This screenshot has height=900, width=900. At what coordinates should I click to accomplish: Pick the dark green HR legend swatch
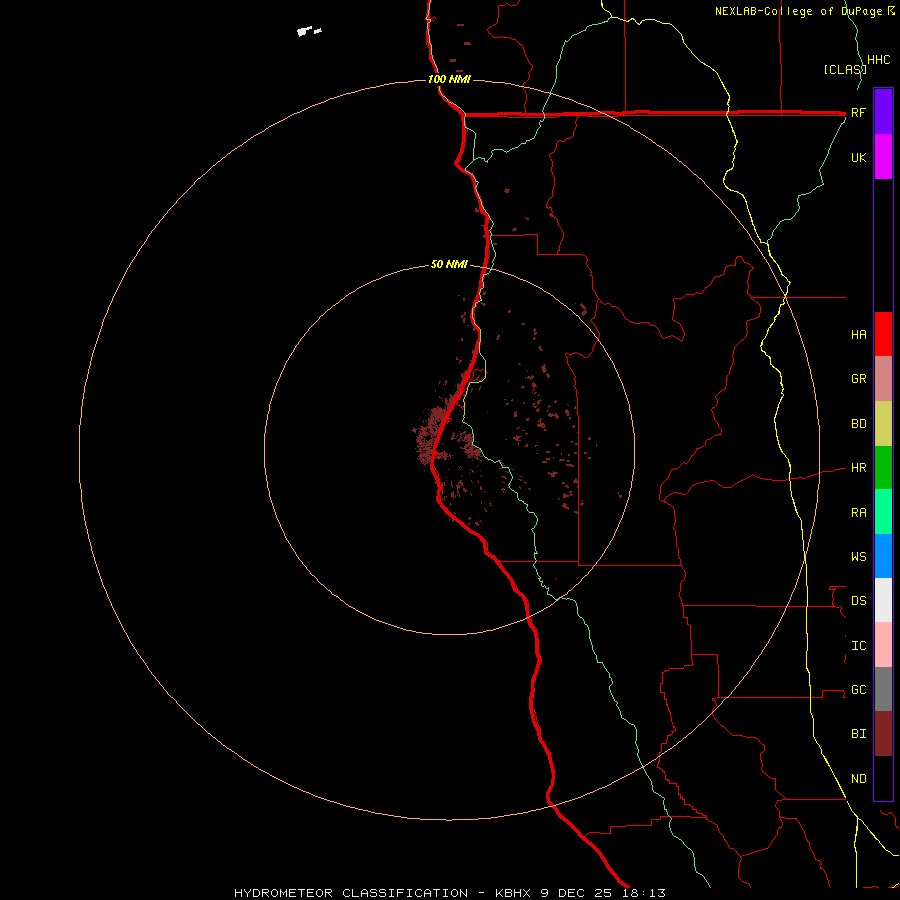[883, 468]
